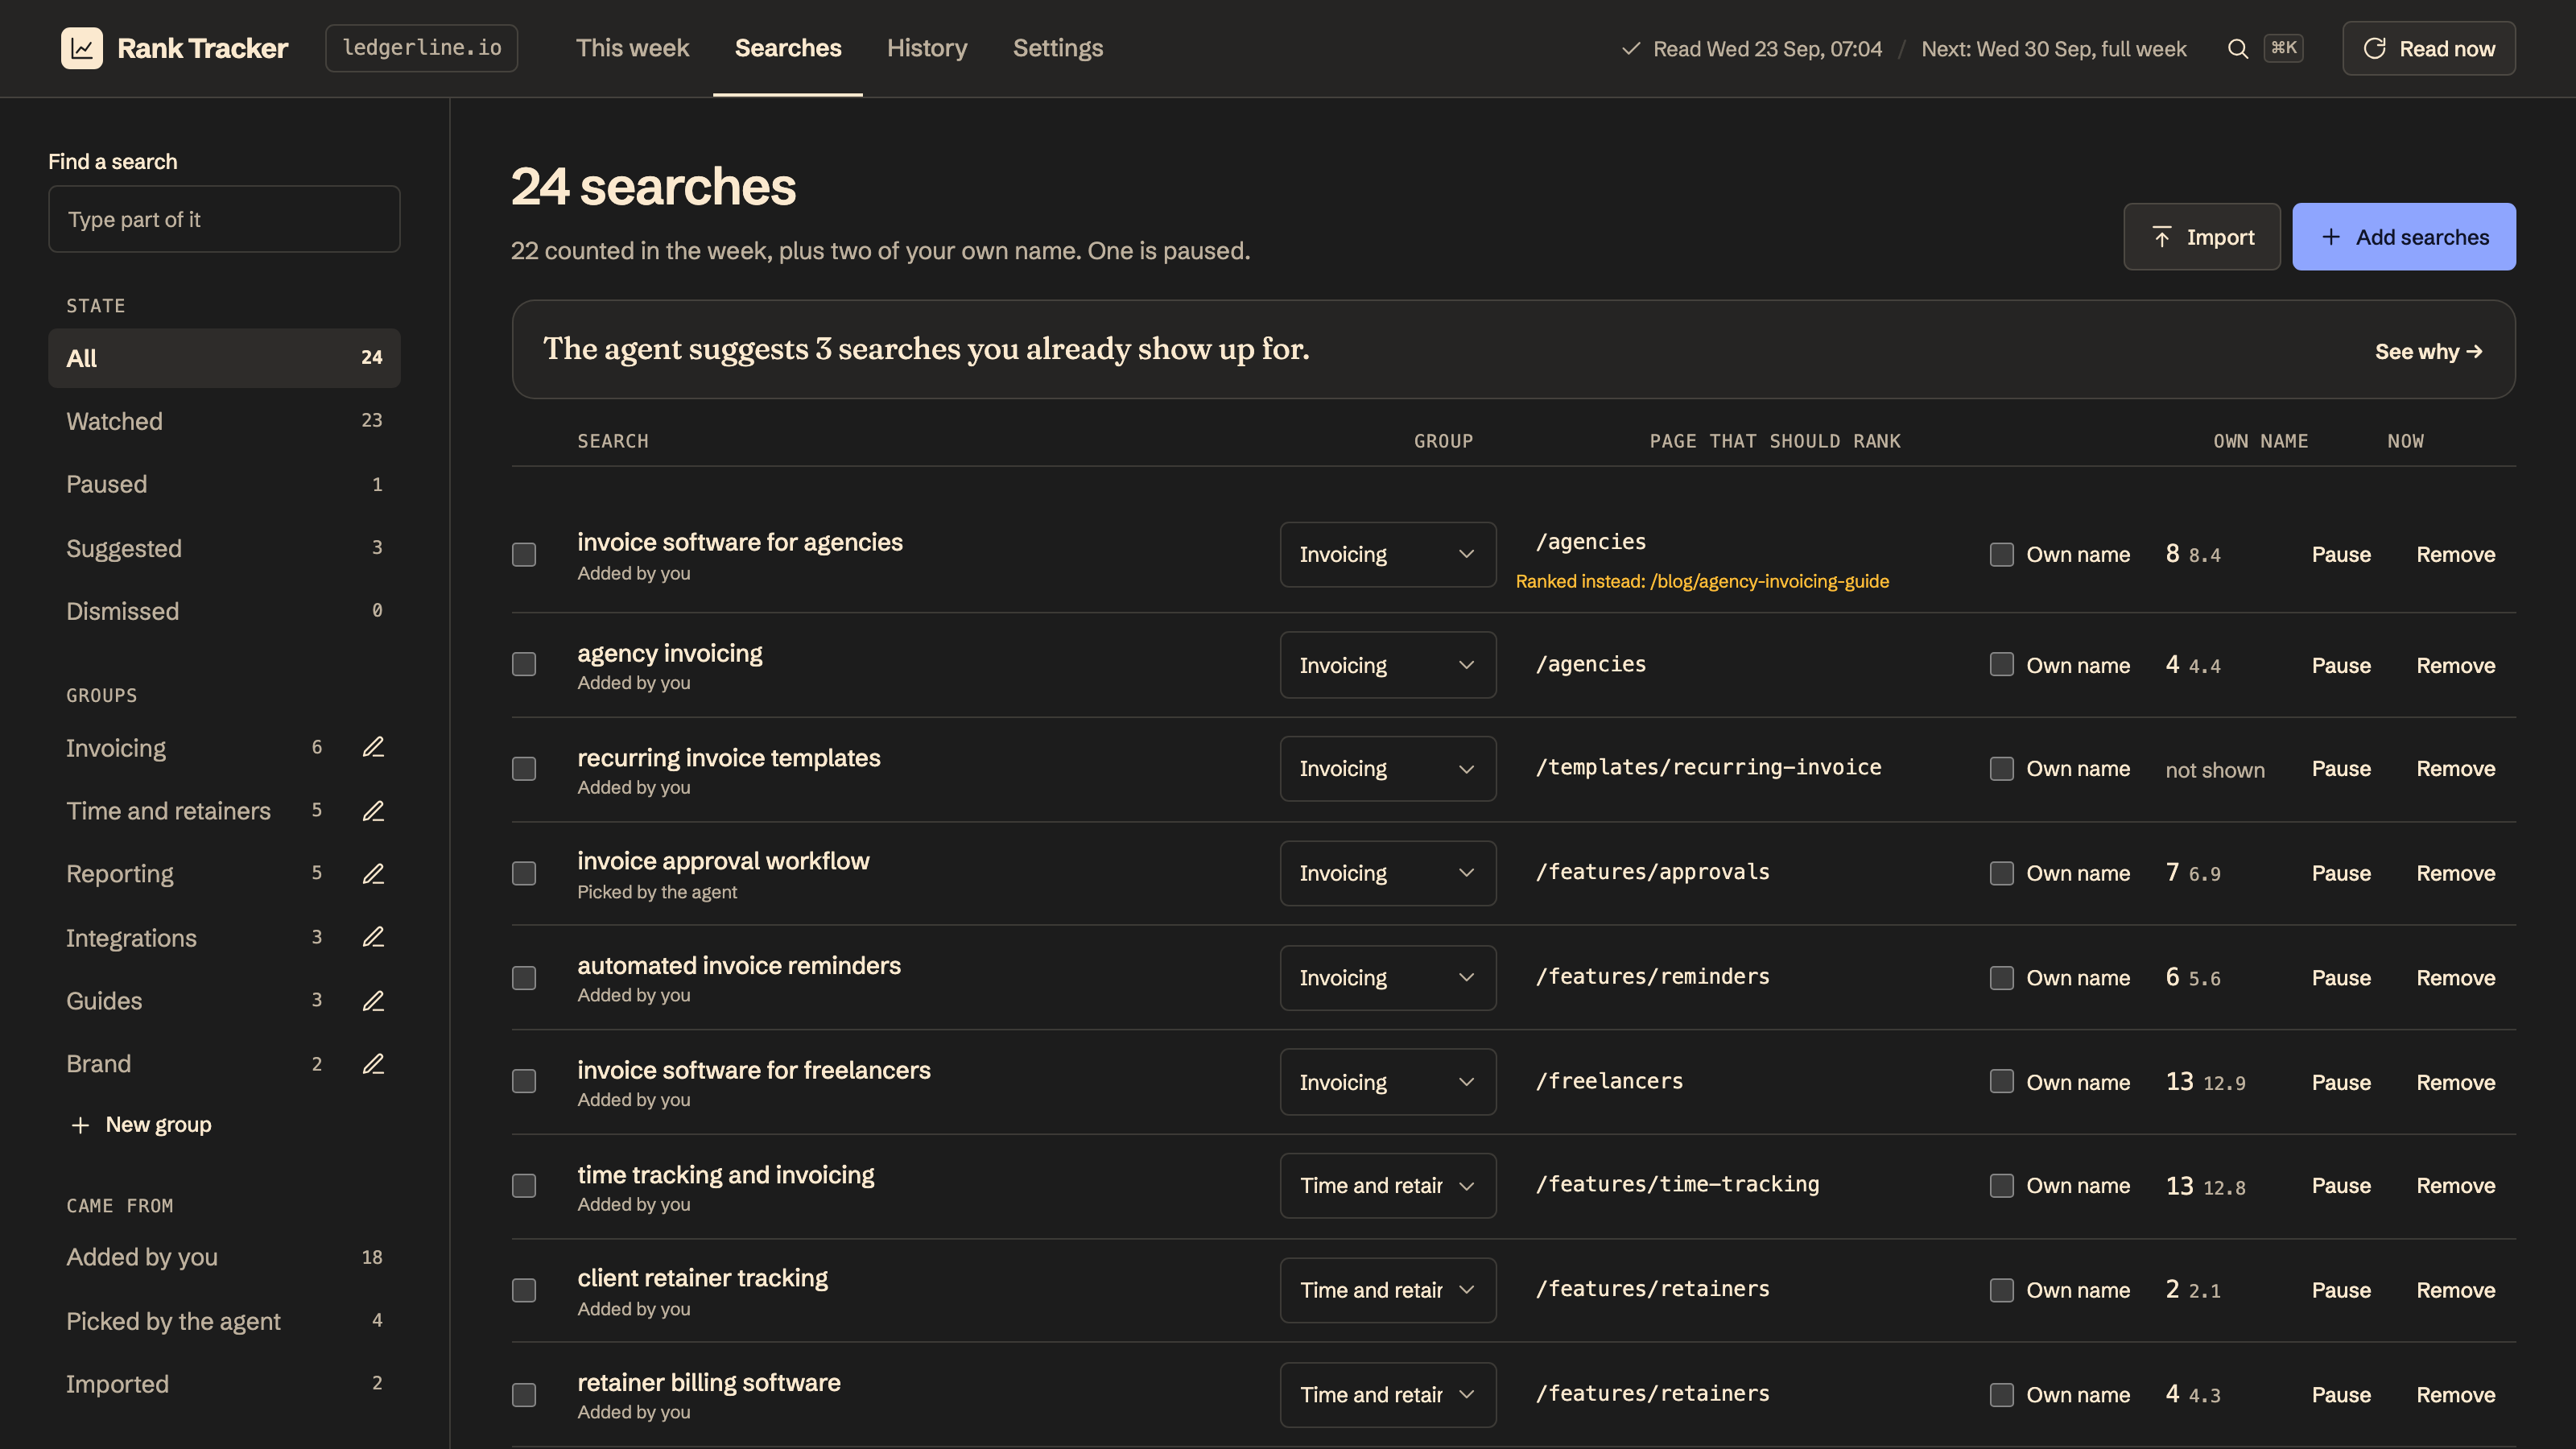Image resolution: width=2576 pixels, height=1449 pixels.
Task: Edit the Guides group via pencil icon
Action: click(x=373, y=1001)
